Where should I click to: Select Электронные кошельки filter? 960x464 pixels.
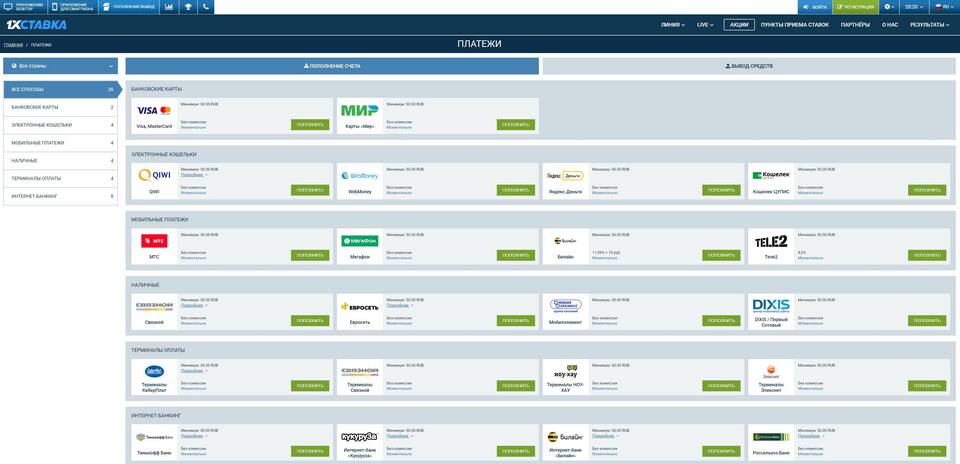[60, 125]
